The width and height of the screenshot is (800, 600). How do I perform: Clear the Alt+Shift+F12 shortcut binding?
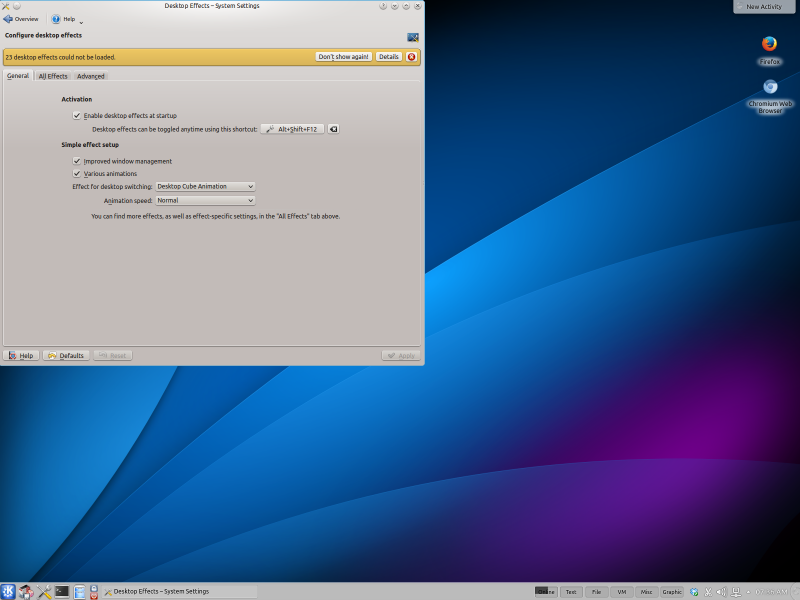(334, 129)
